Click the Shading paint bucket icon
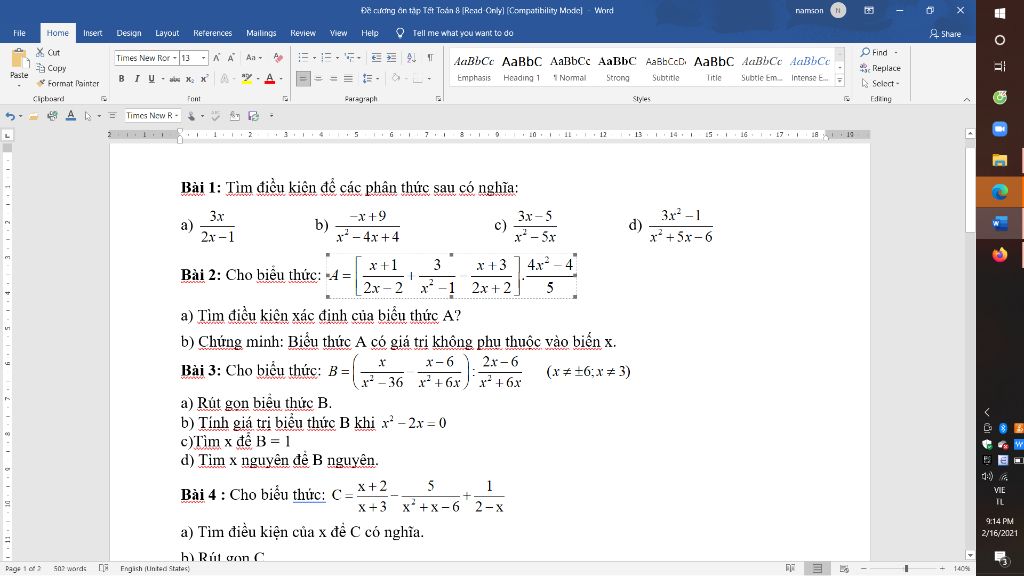This screenshot has width=1024, height=576. point(395,79)
